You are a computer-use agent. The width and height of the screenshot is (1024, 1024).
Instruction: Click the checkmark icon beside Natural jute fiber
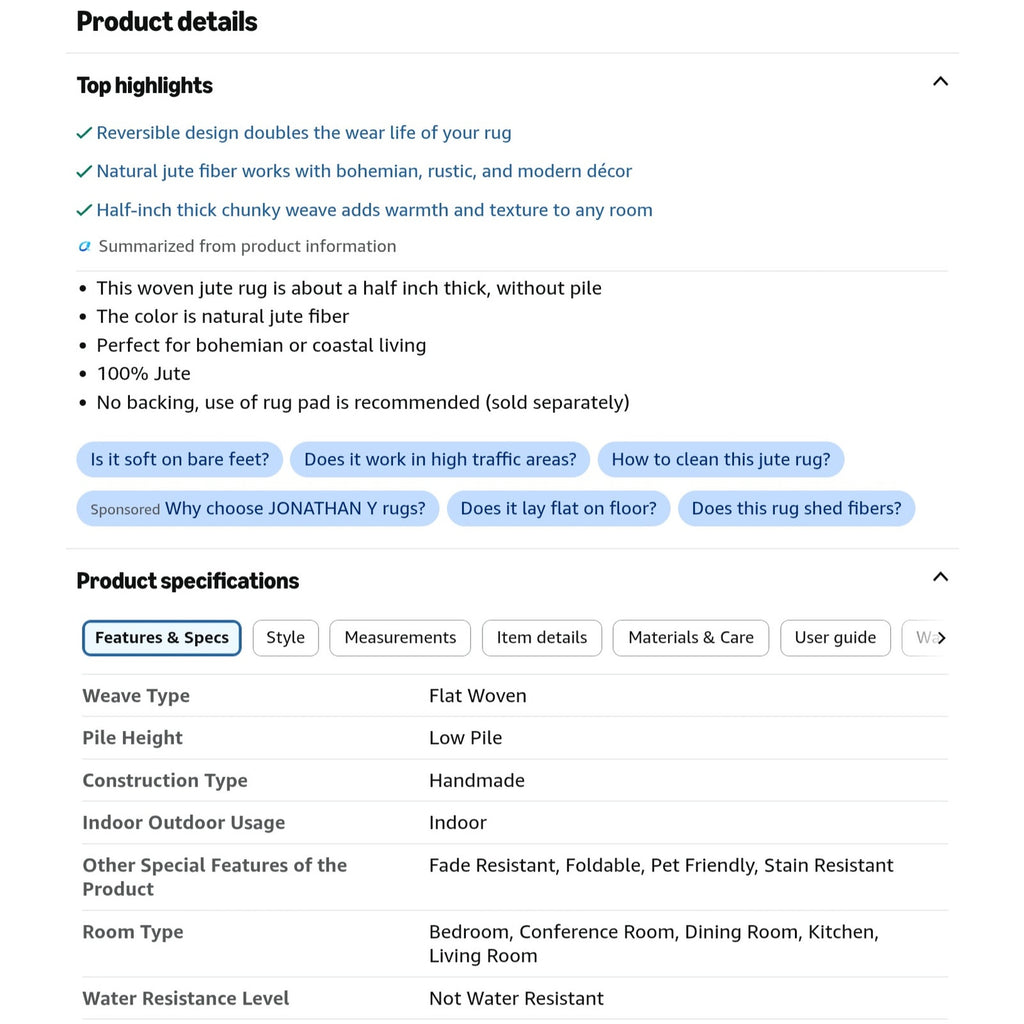click(x=84, y=172)
